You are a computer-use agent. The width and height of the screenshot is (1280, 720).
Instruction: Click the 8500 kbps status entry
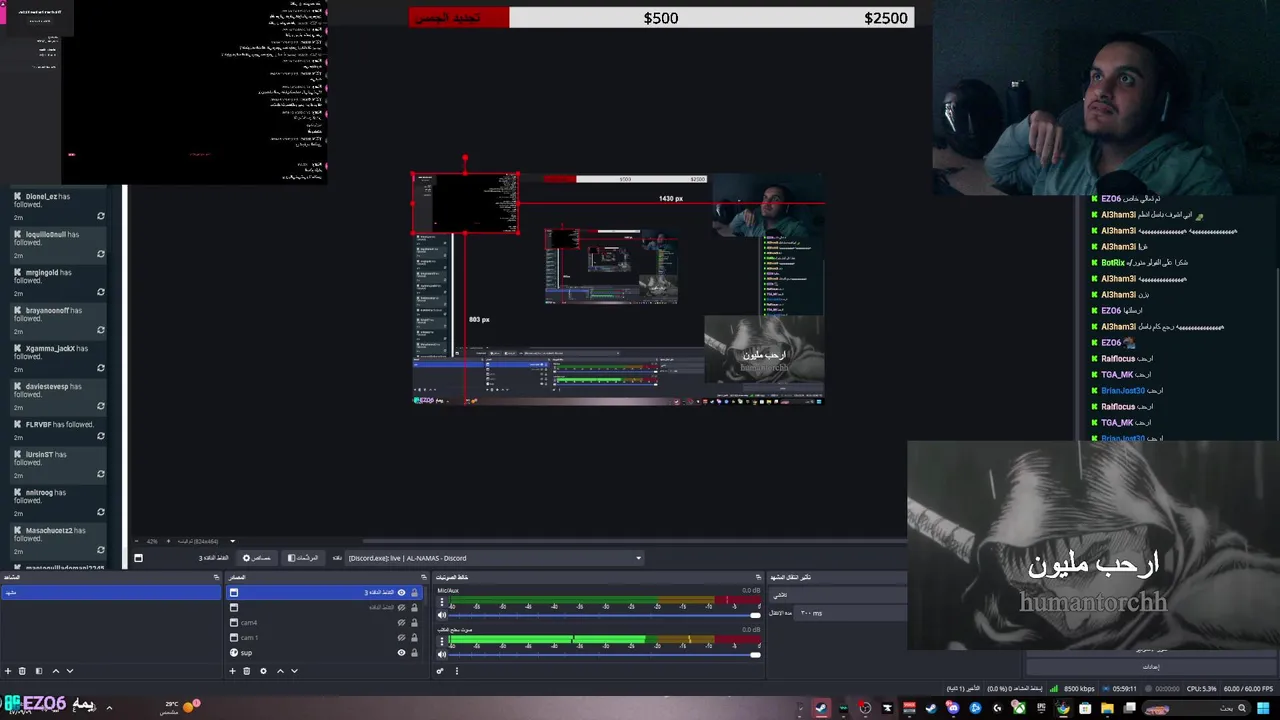click(x=1074, y=688)
